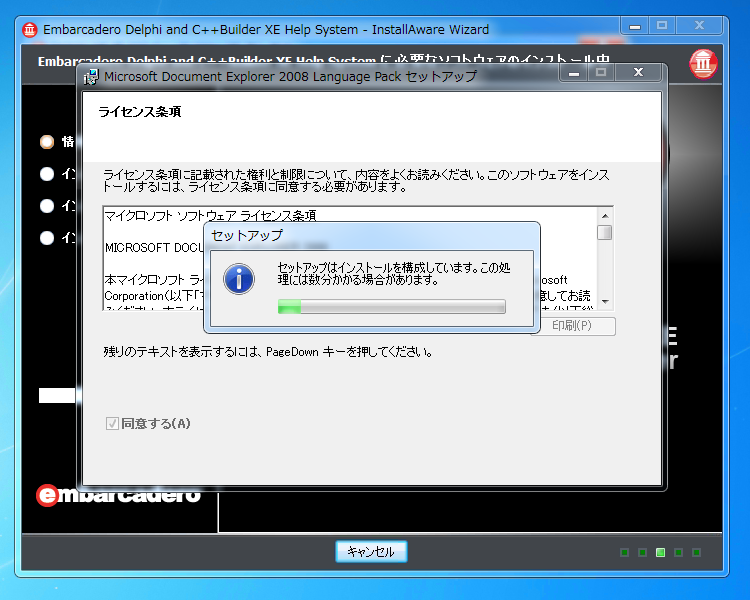The height and width of the screenshot is (600, 750).
Task: Click scrollbar down arrow in license text
Action: click(605, 301)
